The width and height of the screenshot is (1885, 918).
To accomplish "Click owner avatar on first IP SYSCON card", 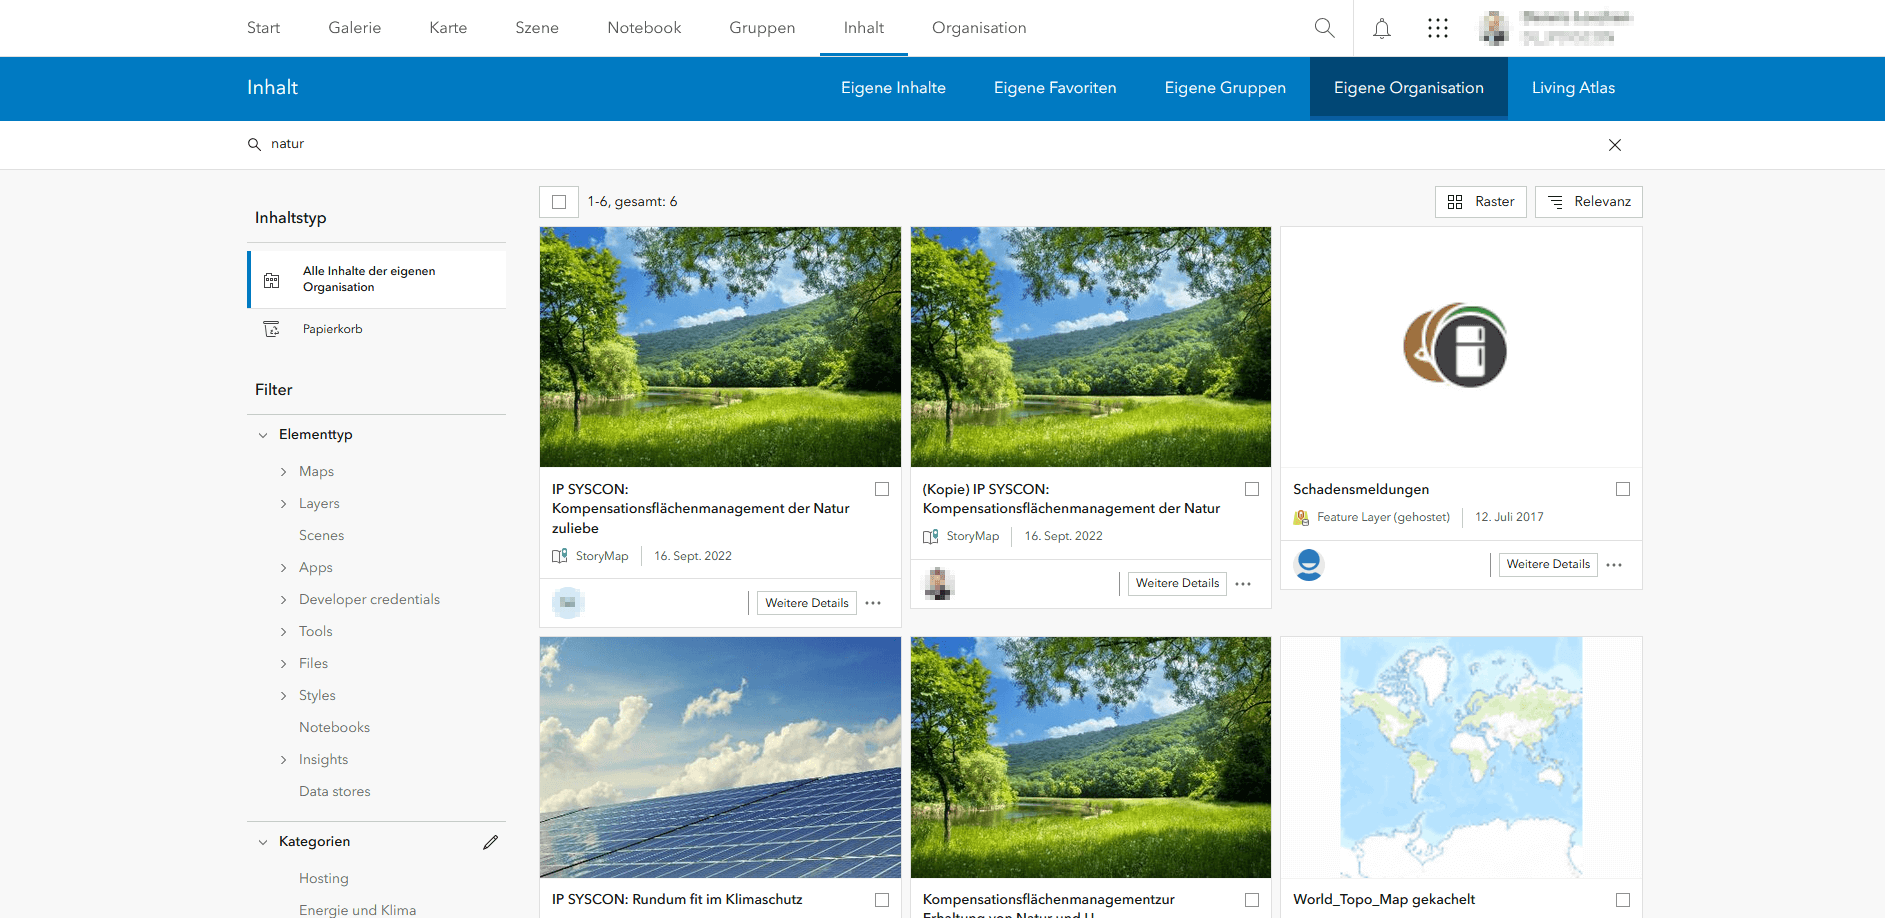I will pos(568,602).
